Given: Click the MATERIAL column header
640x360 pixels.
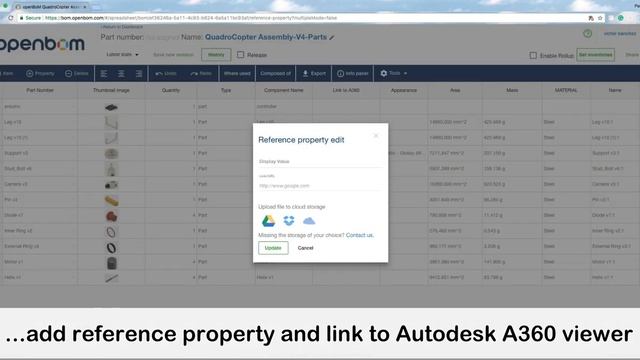Looking at the screenshot, I should [566, 90].
